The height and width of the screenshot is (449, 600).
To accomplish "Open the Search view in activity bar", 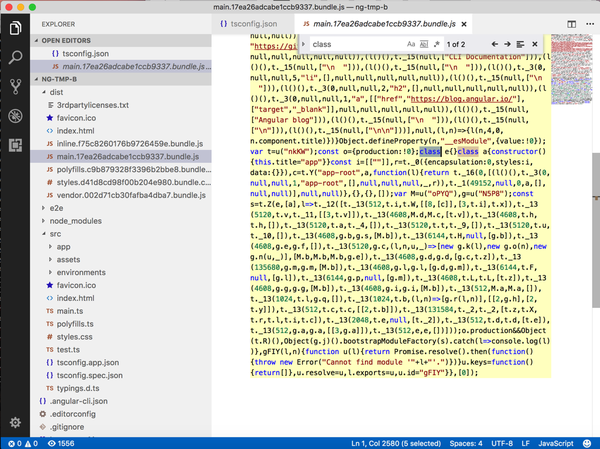I will 15,57.
